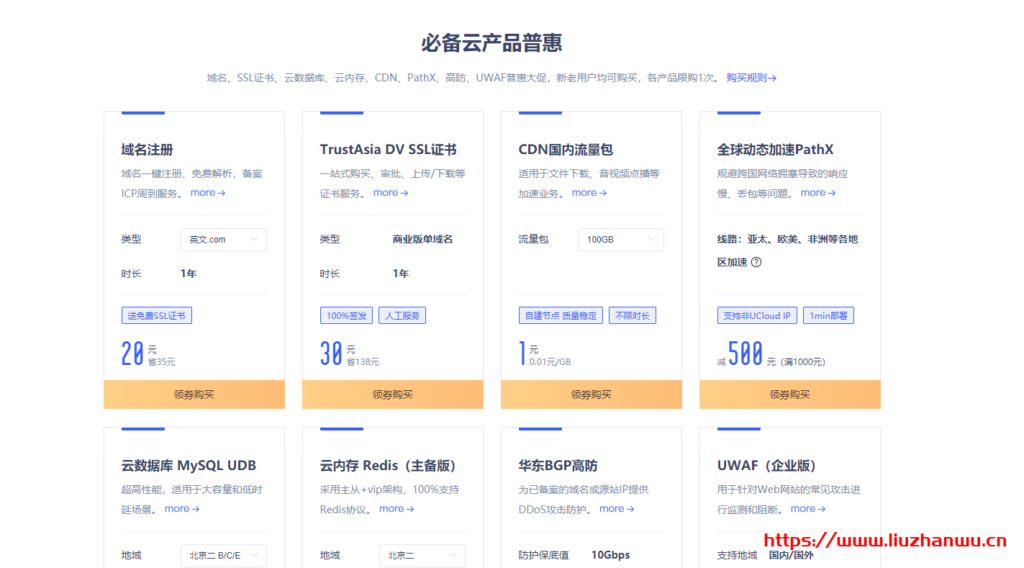
Task: Click the 1min部署 tag
Action: point(828,315)
